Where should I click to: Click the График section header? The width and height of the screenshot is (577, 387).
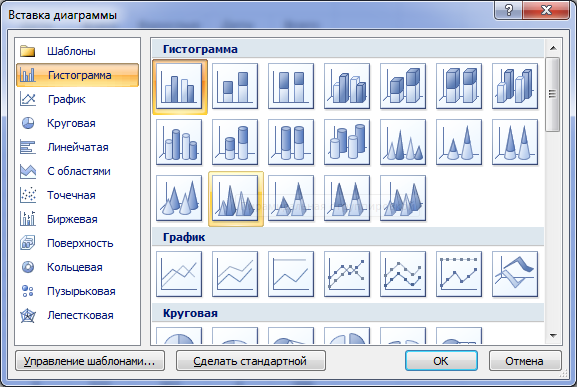348,237
